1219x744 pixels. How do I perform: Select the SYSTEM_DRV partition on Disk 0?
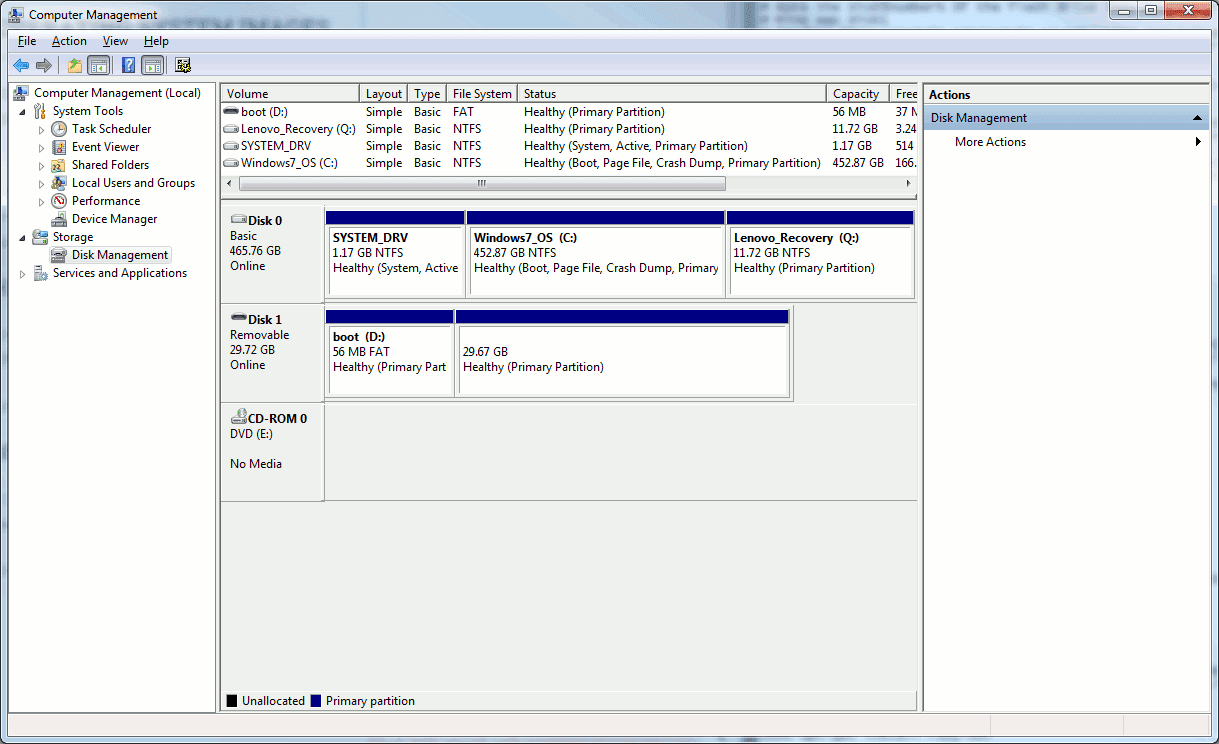click(x=395, y=254)
